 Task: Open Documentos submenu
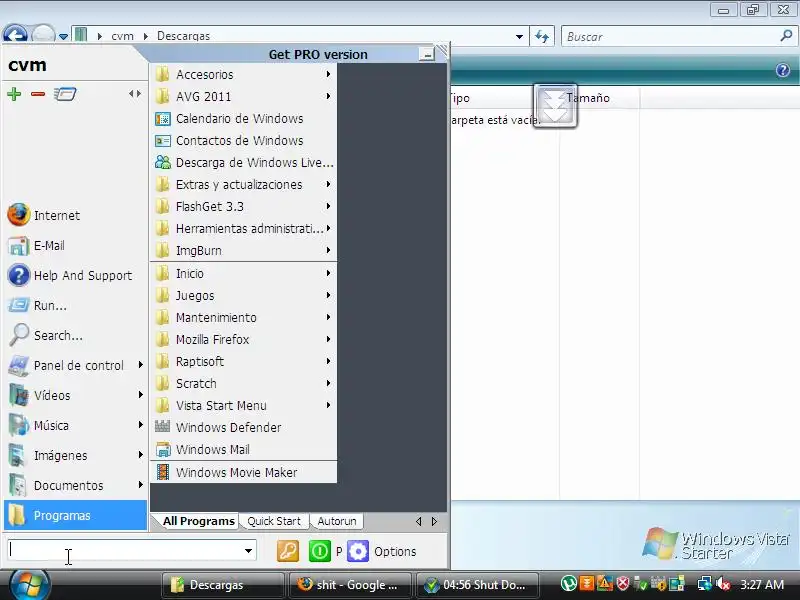(x=76, y=485)
